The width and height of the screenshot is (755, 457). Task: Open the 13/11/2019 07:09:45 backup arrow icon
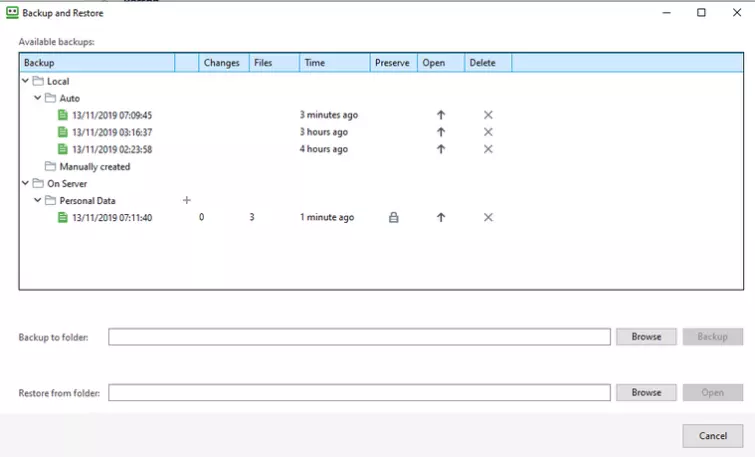pos(440,115)
